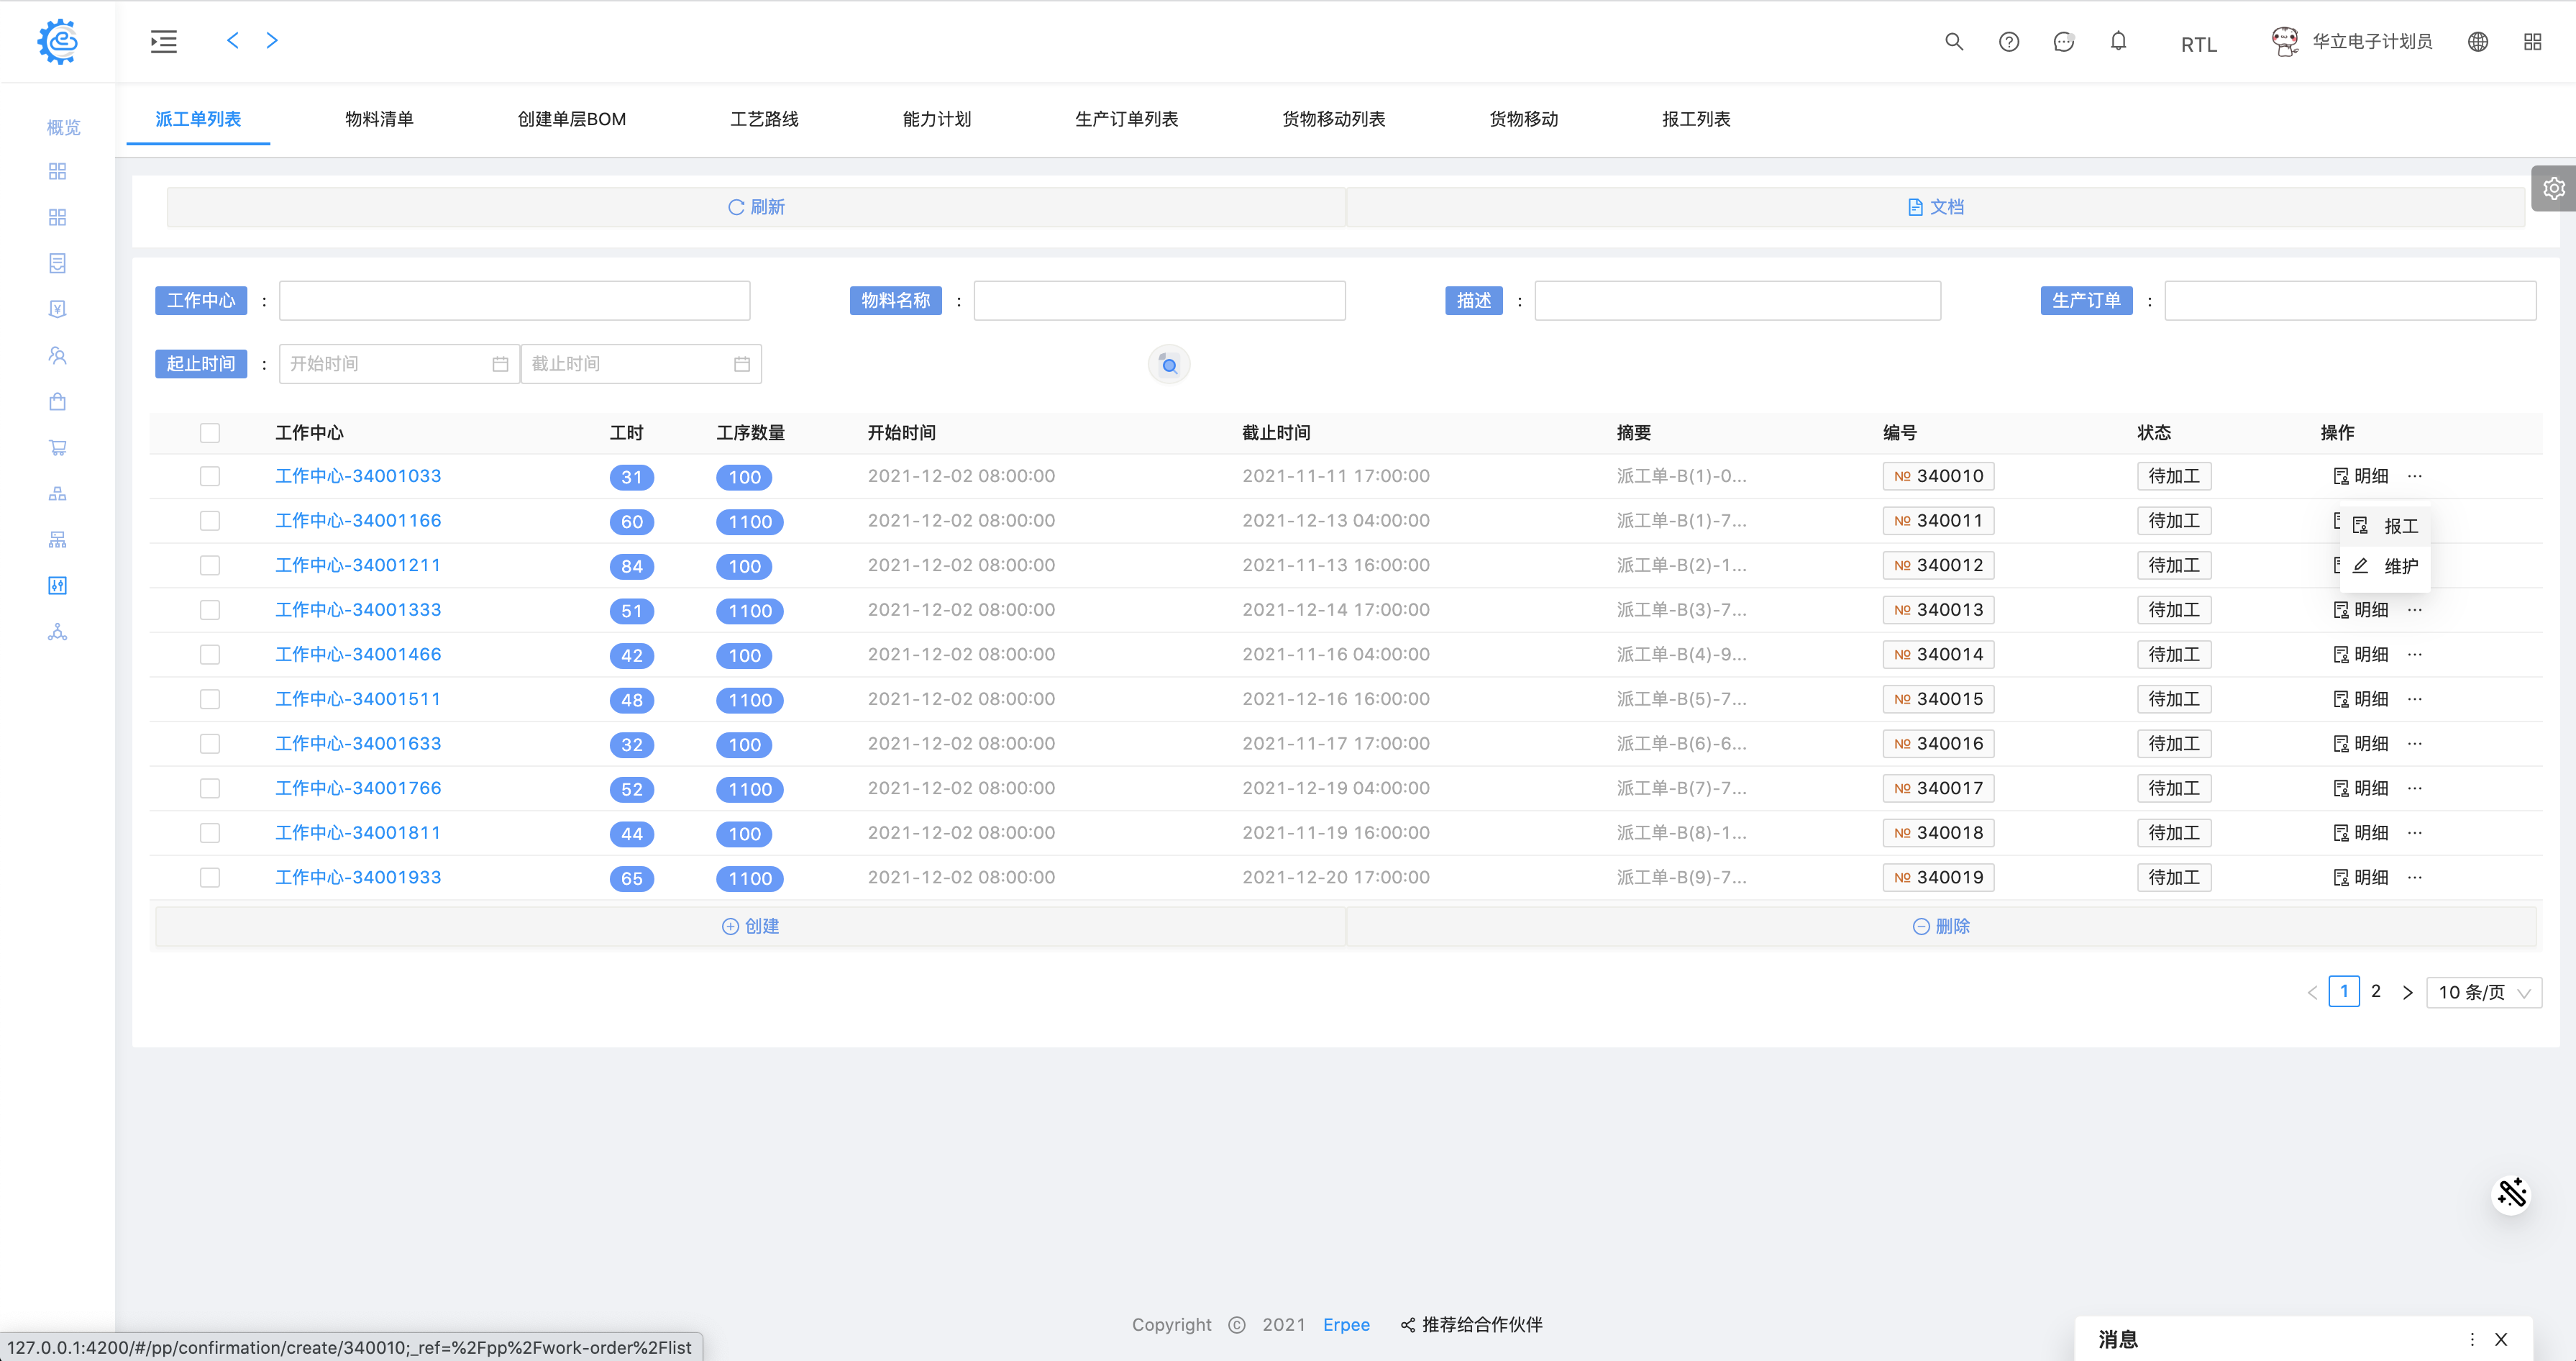Image resolution: width=2576 pixels, height=1361 pixels.
Task: Go to page 2 in pagination
Action: tap(2375, 991)
